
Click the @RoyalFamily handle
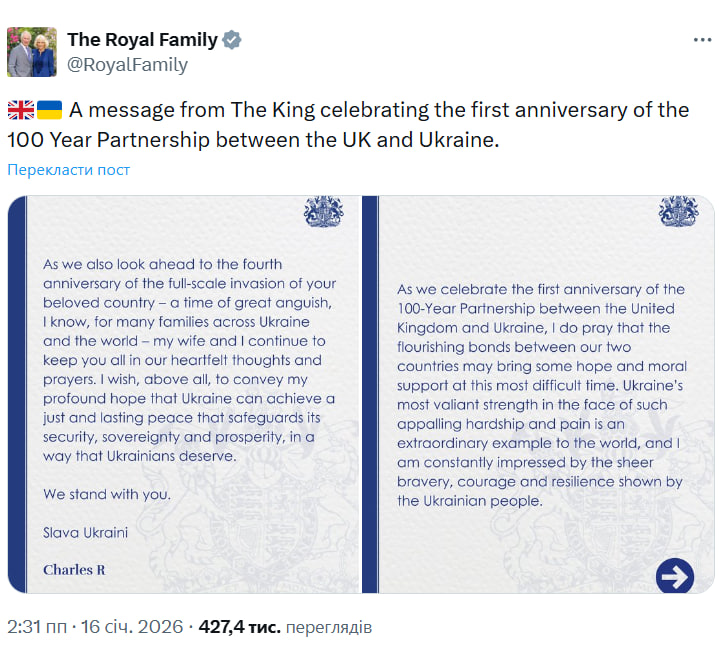tap(127, 65)
